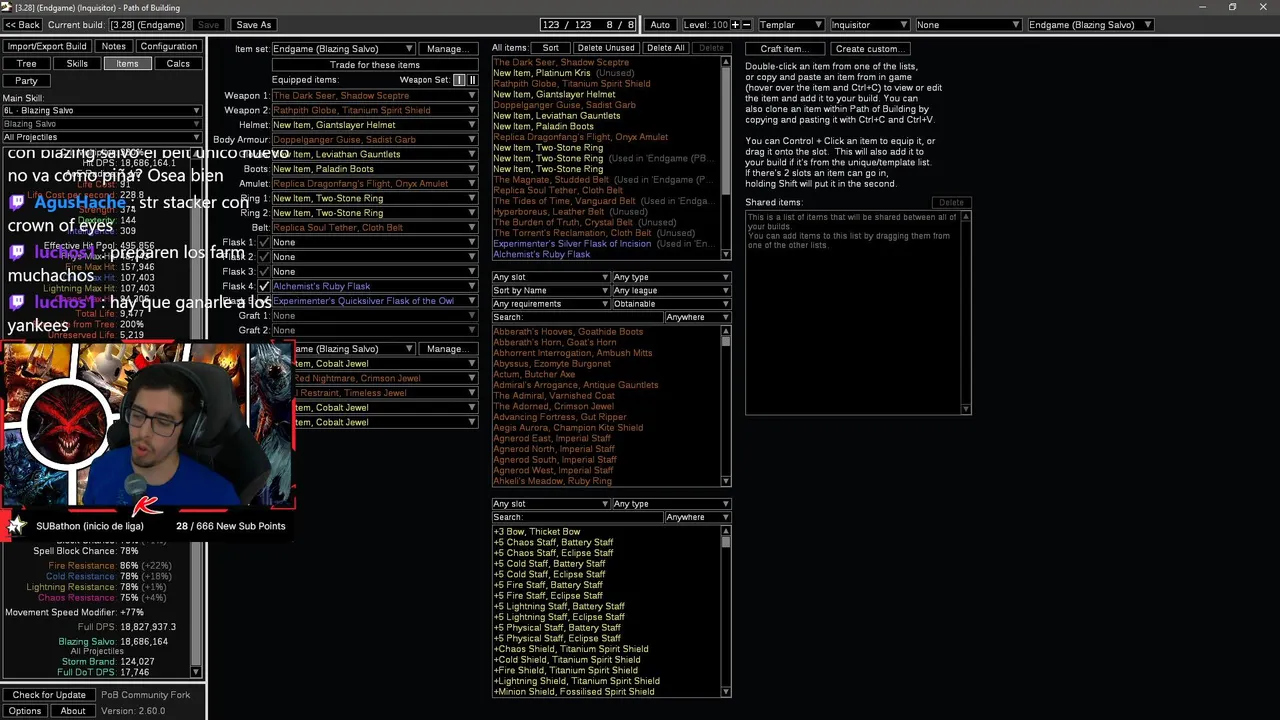Go back with << Back button
The width and height of the screenshot is (1280, 720).
(x=23, y=25)
